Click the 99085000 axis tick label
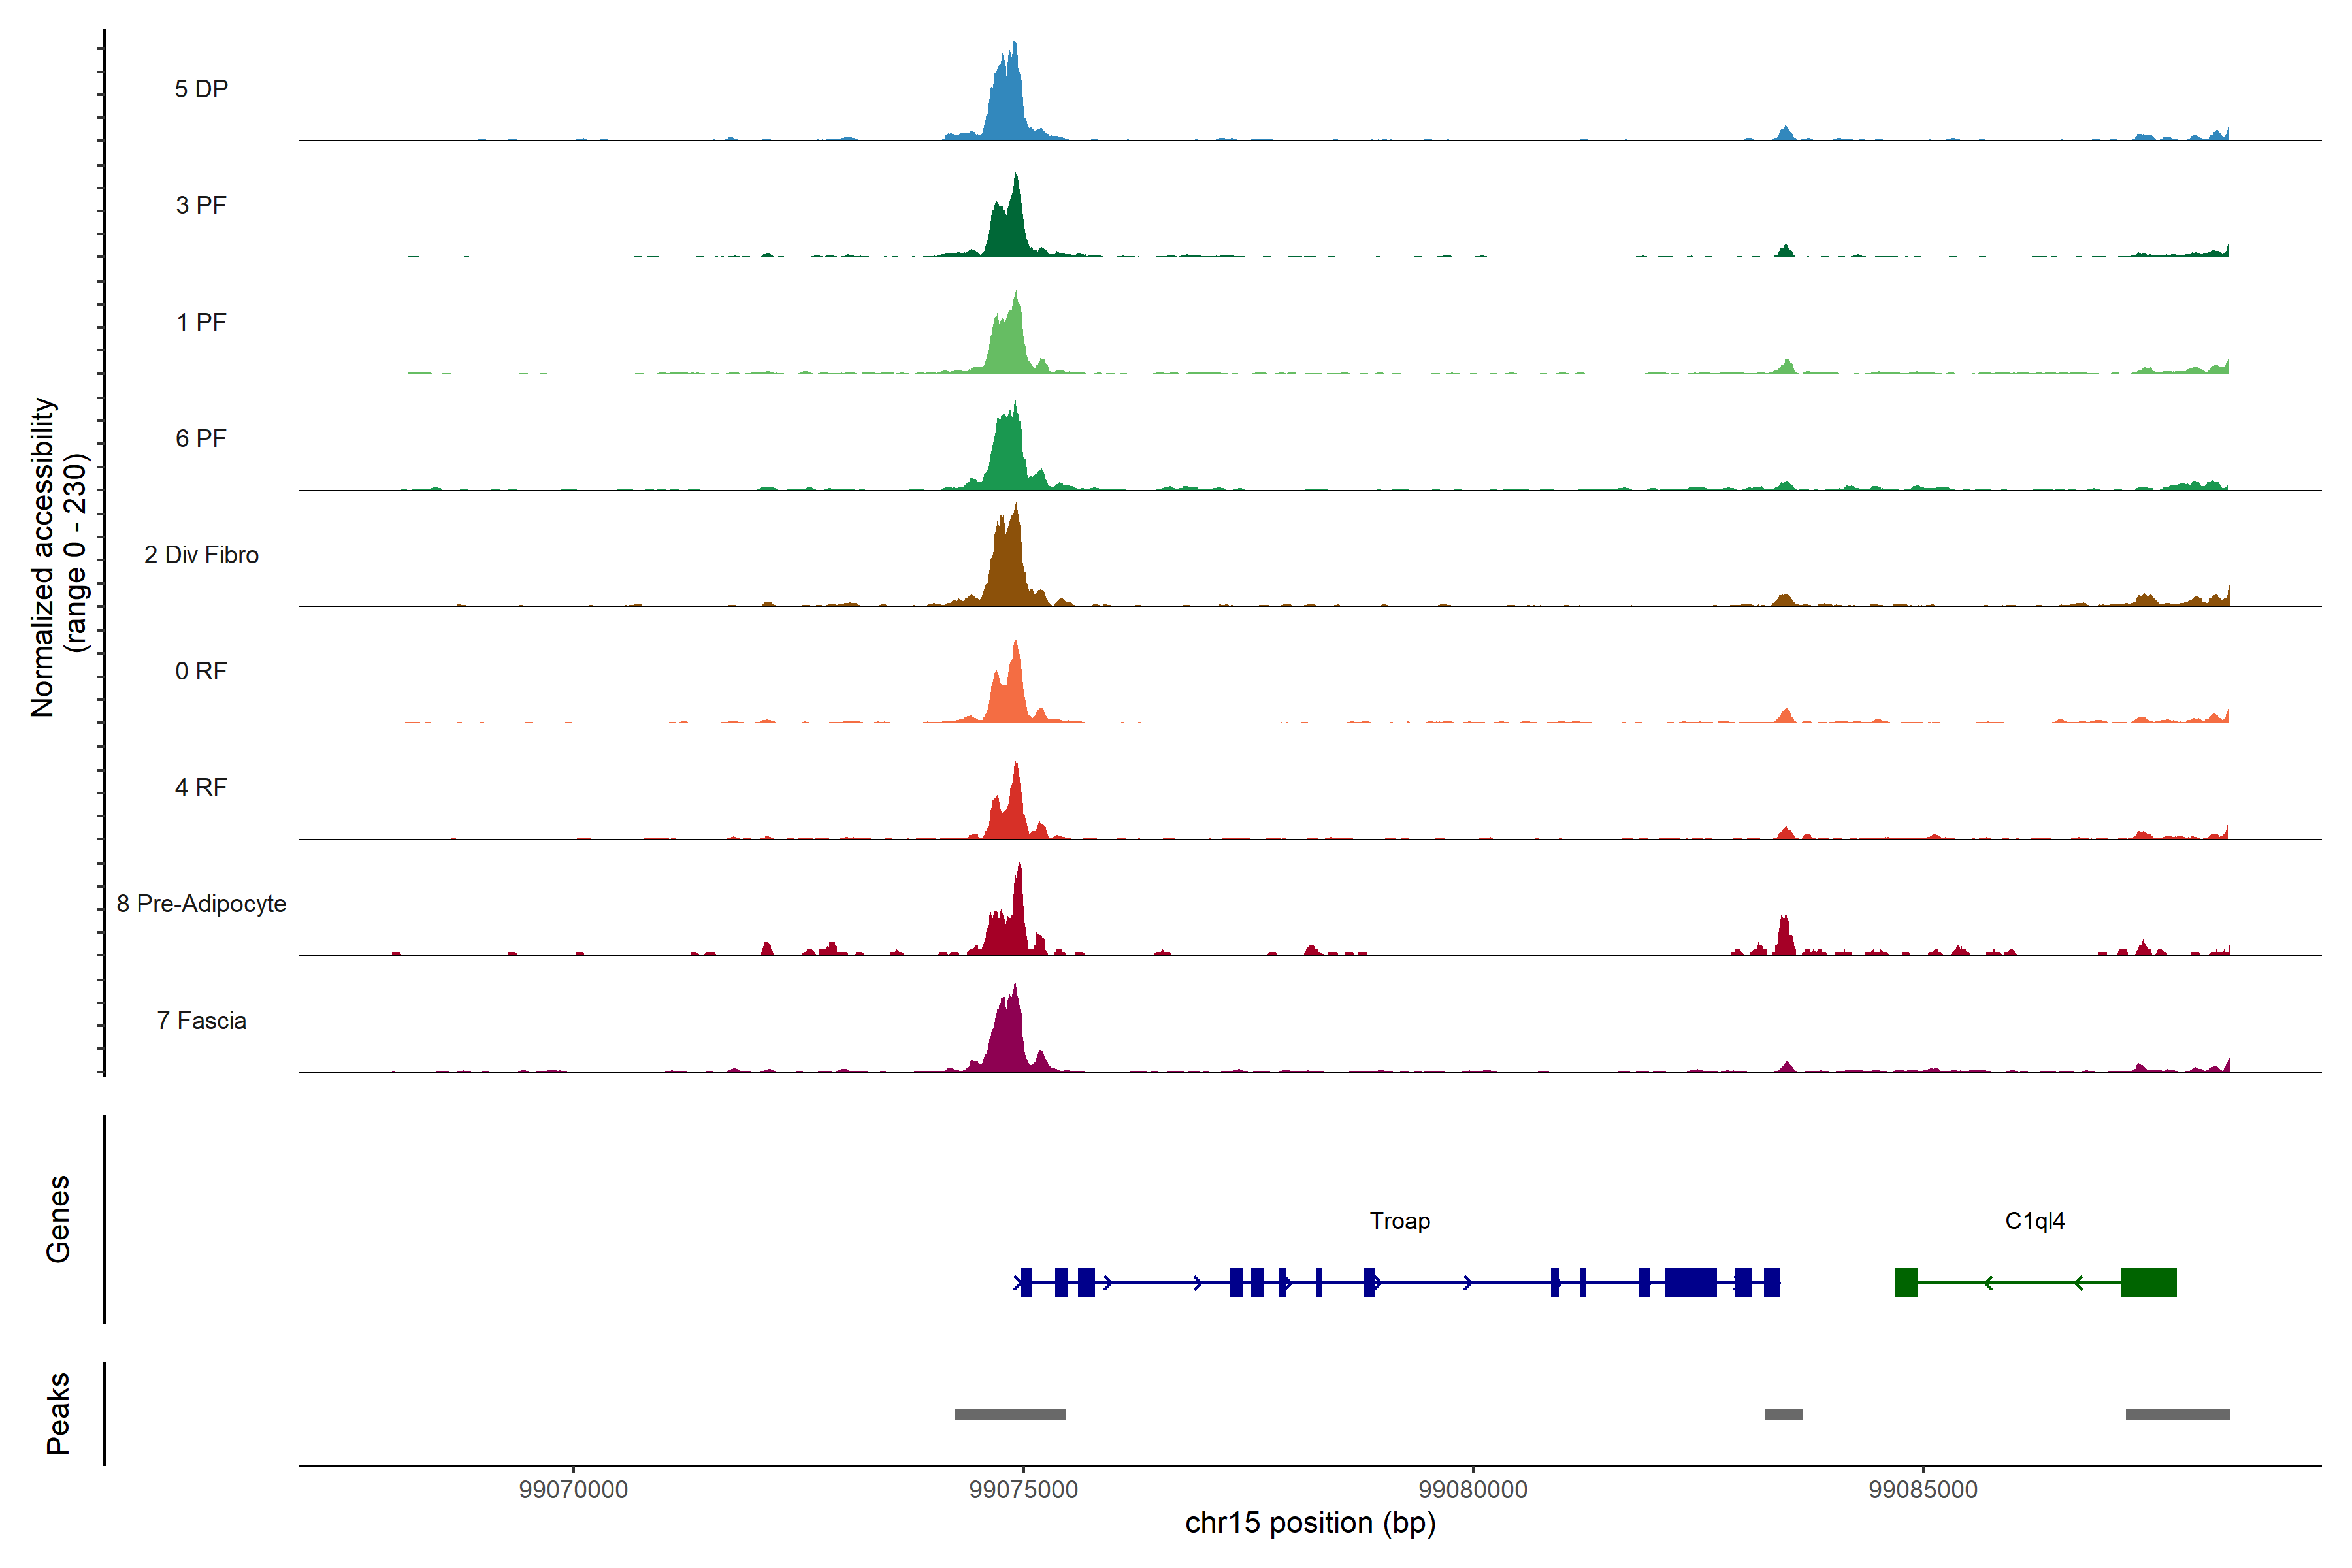The image size is (2352, 1568). pos(1923,1490)
